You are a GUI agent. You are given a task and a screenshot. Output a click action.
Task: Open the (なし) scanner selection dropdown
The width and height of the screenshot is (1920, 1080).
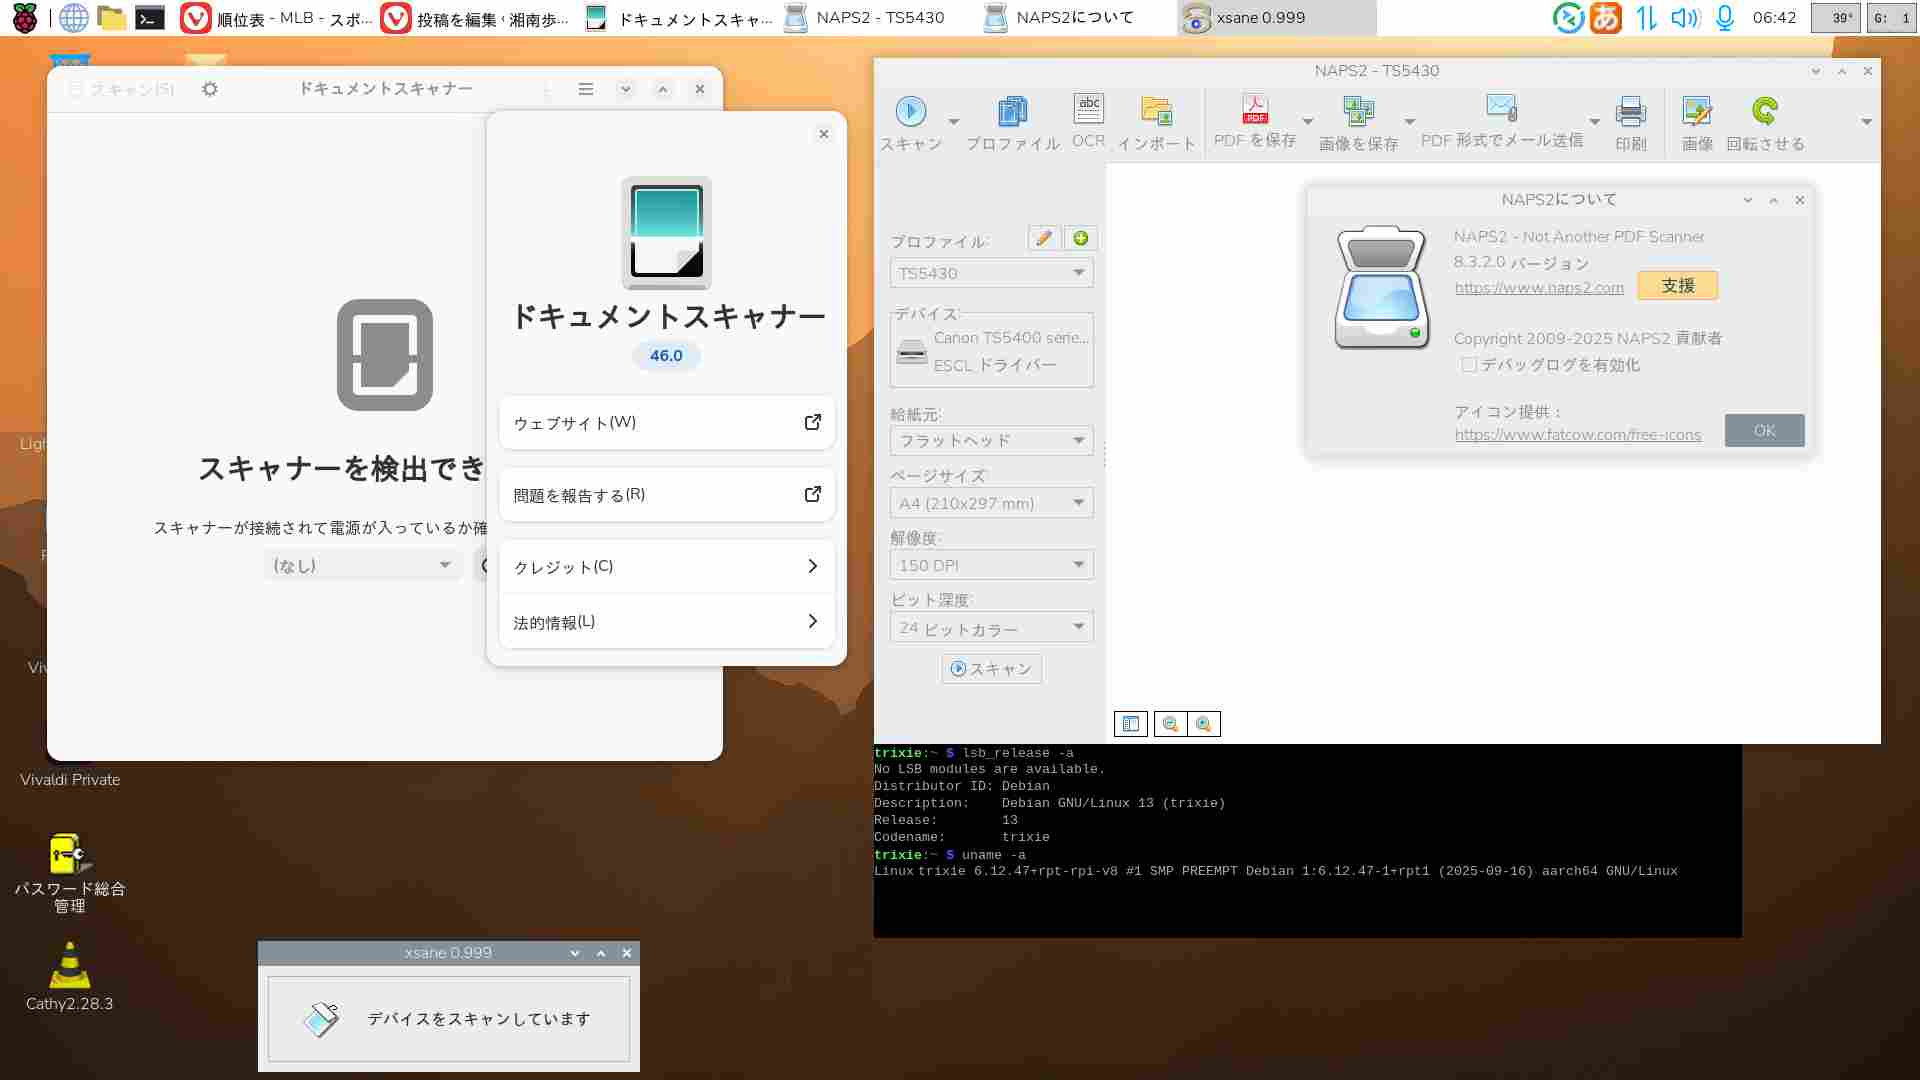tap(362, 565)
